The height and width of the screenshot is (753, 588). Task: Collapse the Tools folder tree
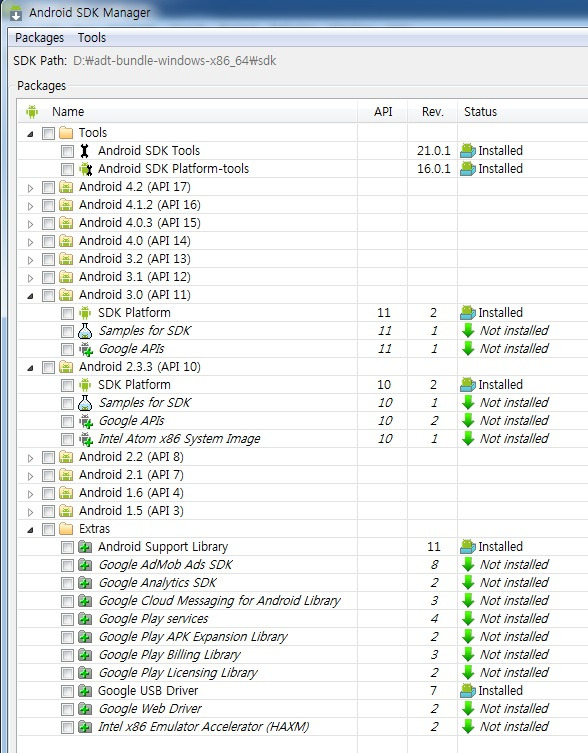point(30,134)
